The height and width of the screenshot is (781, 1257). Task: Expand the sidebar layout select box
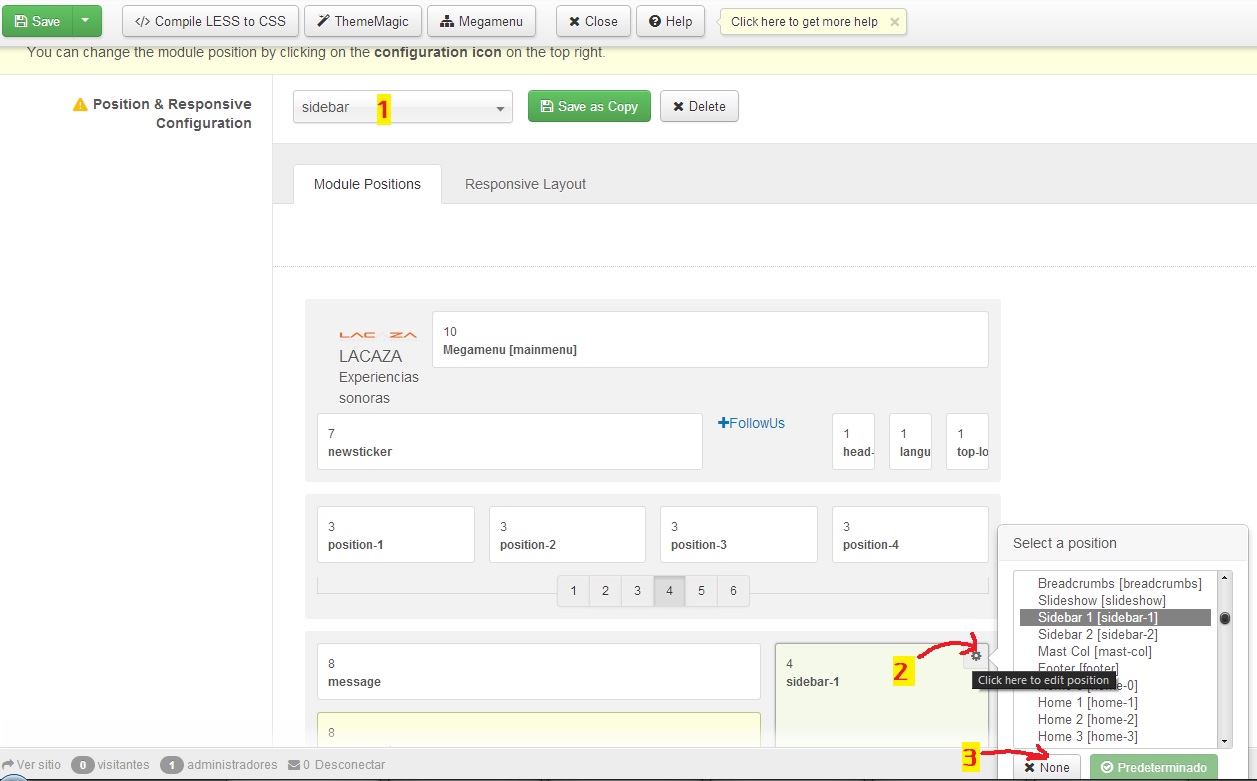(x=402, y=107)
